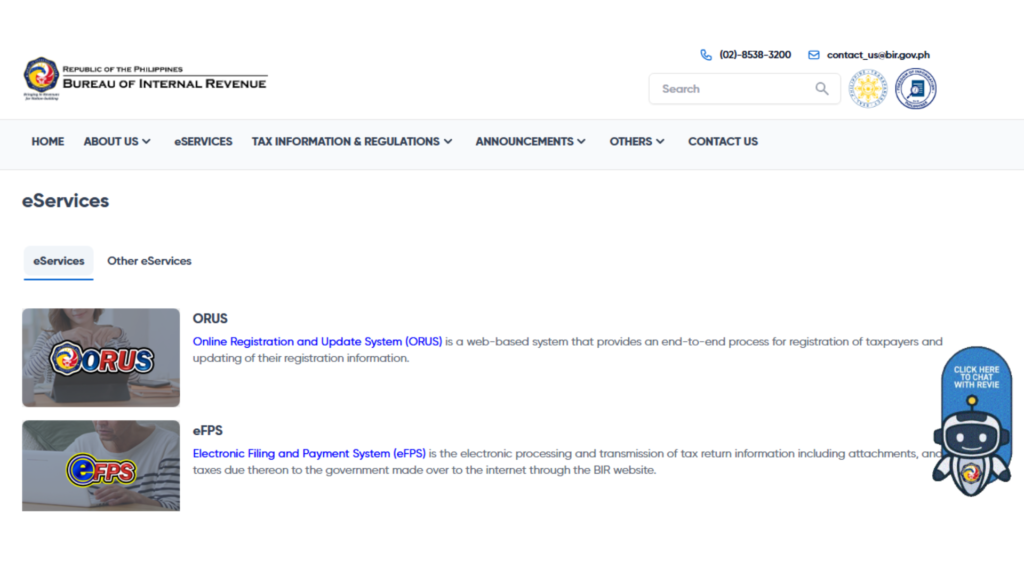Image resolution: width=1024 pixels, height=576 pixels.
Task: Follow the Online Registration and Update System link
Action: tap(317, 342)
